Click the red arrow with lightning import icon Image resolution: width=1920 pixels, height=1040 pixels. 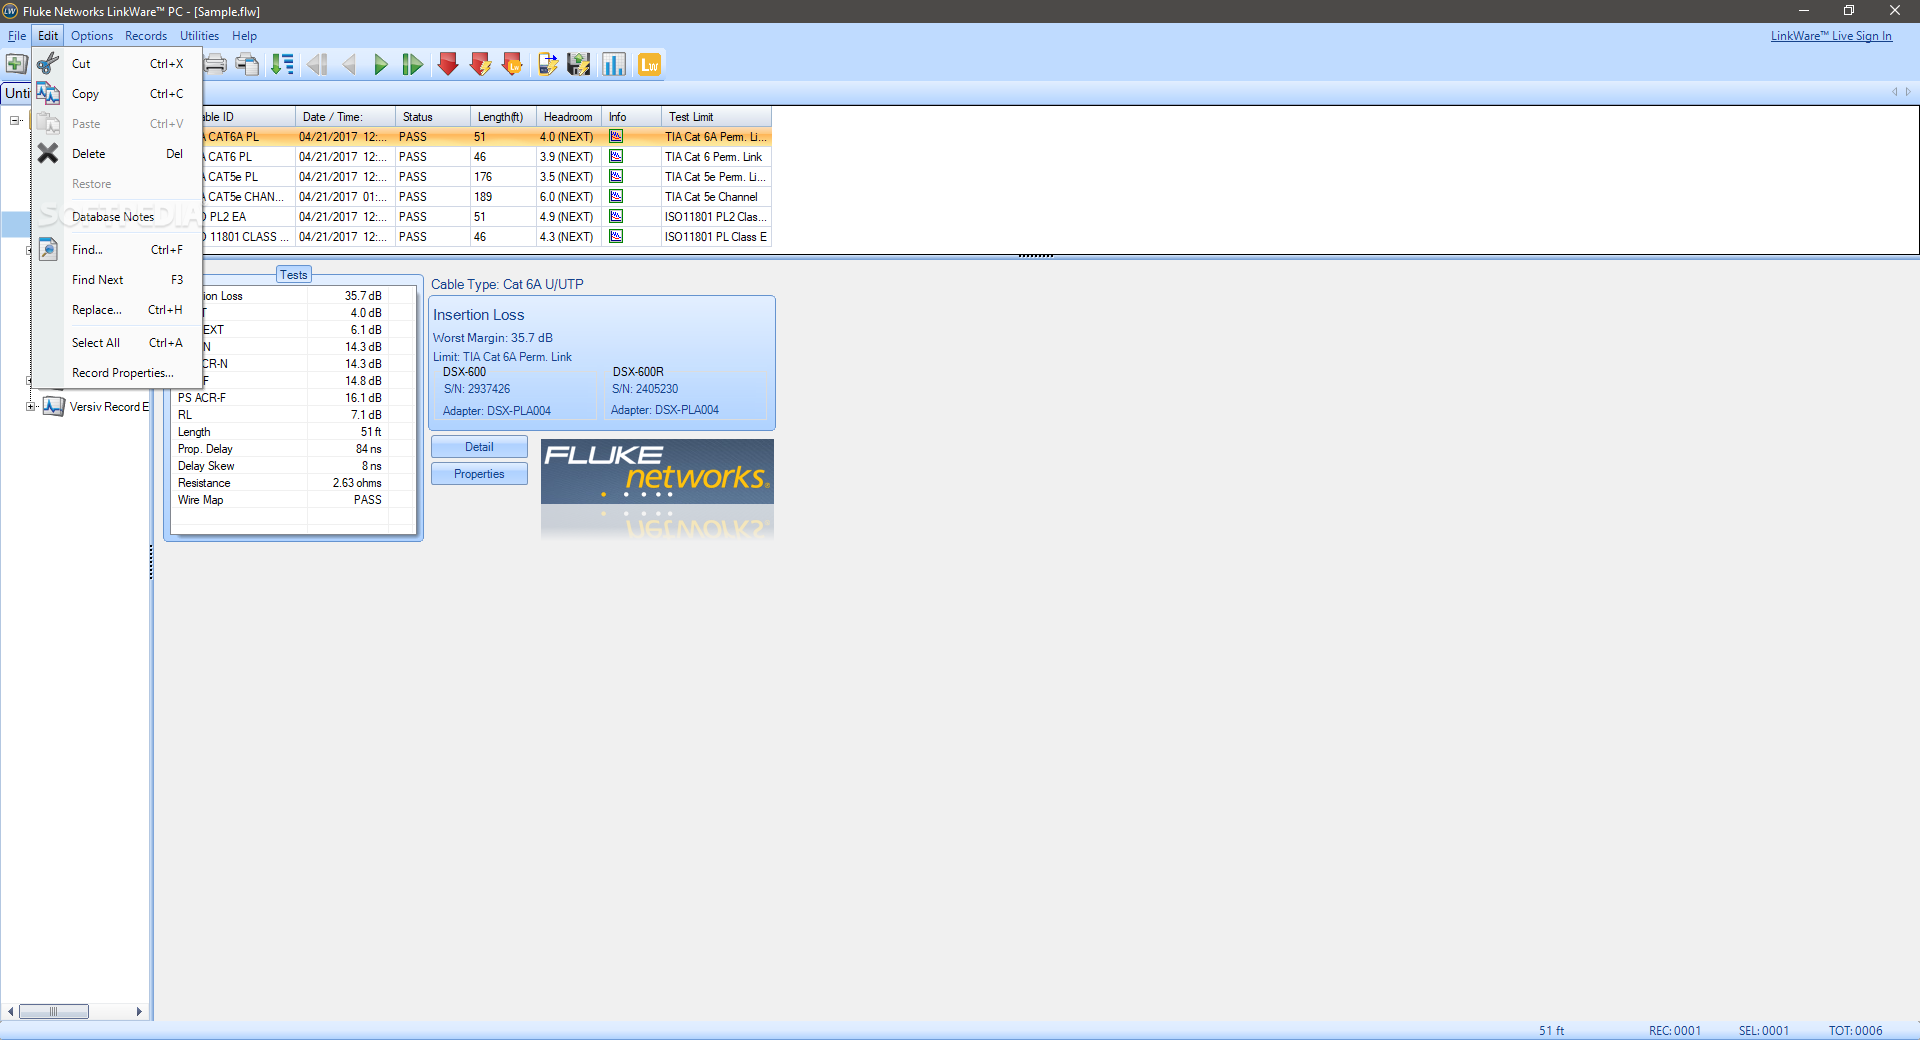coord(481,65)
